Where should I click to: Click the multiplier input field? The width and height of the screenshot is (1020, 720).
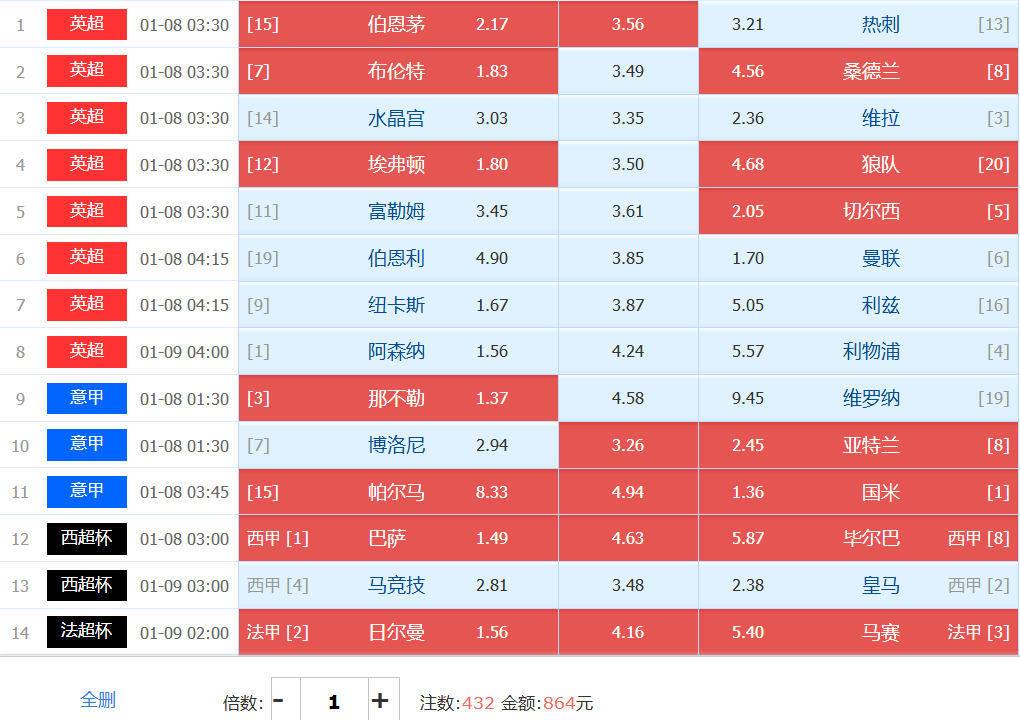click(x=333, y=701)
